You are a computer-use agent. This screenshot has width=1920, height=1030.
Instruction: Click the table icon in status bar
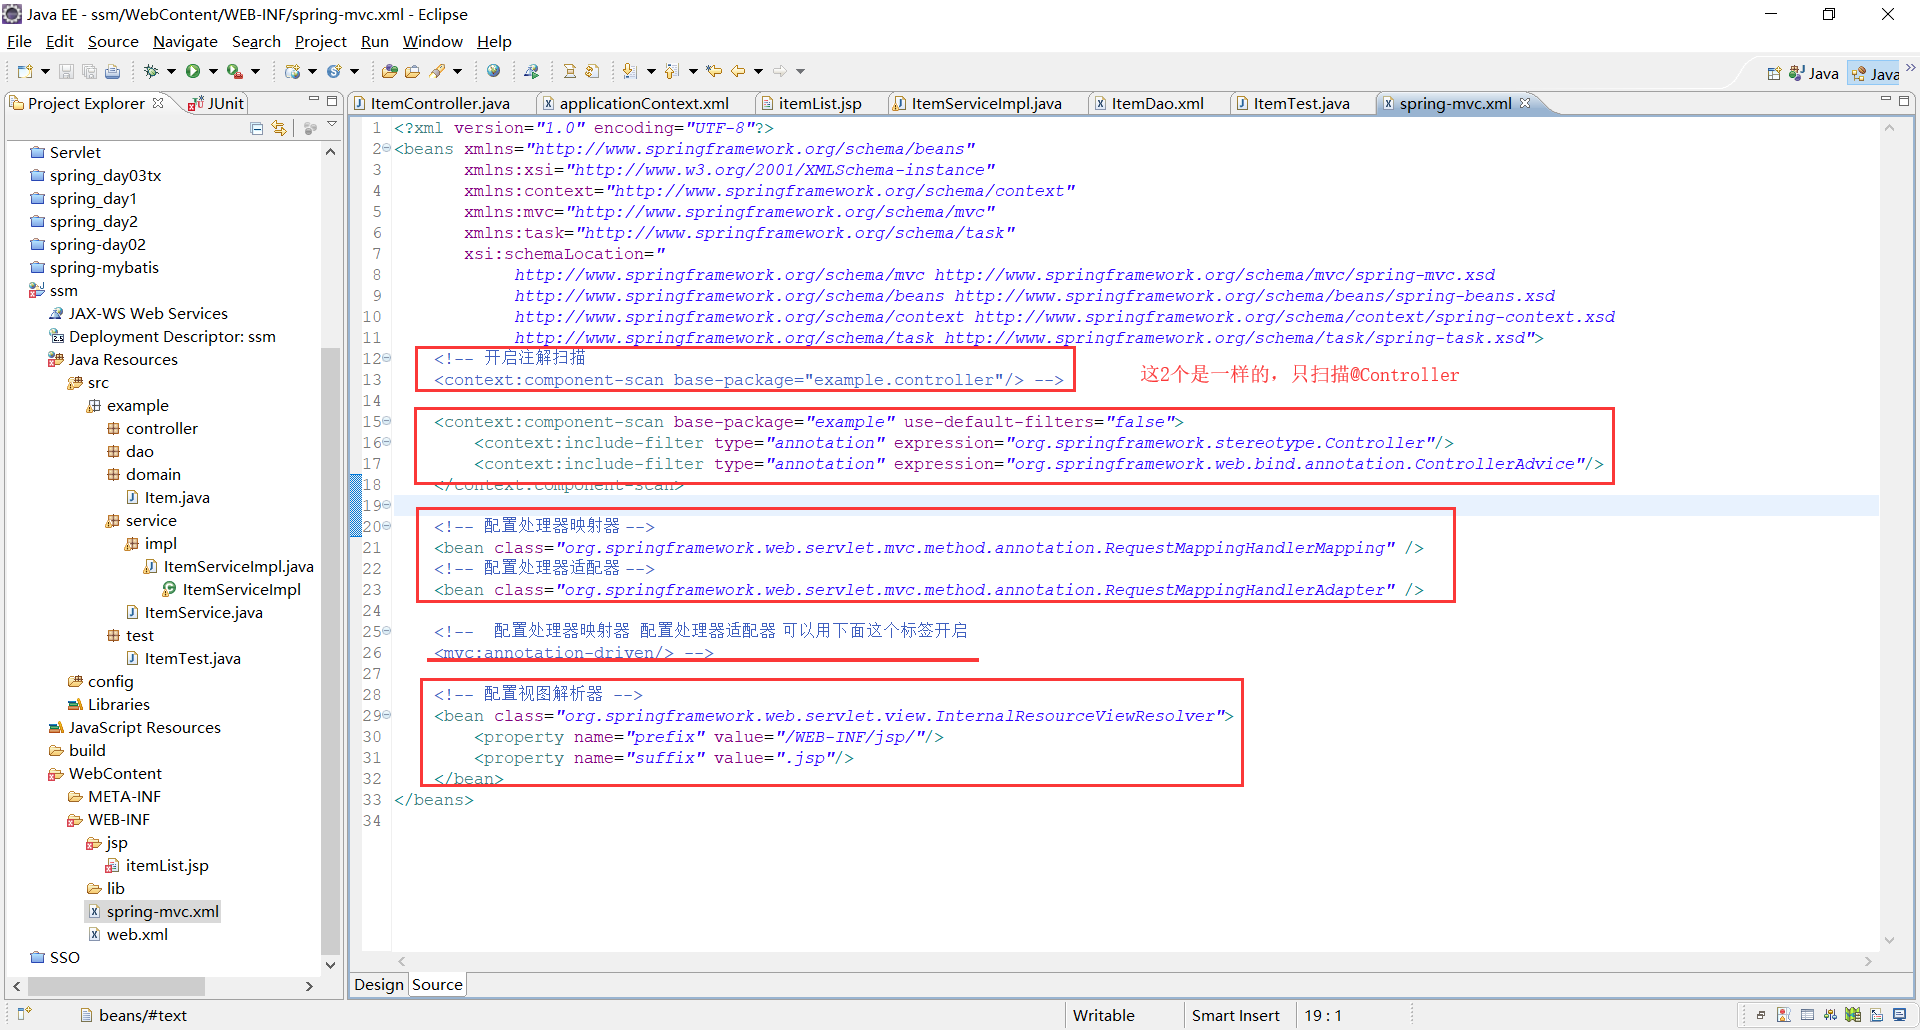click(1807, 1015)
